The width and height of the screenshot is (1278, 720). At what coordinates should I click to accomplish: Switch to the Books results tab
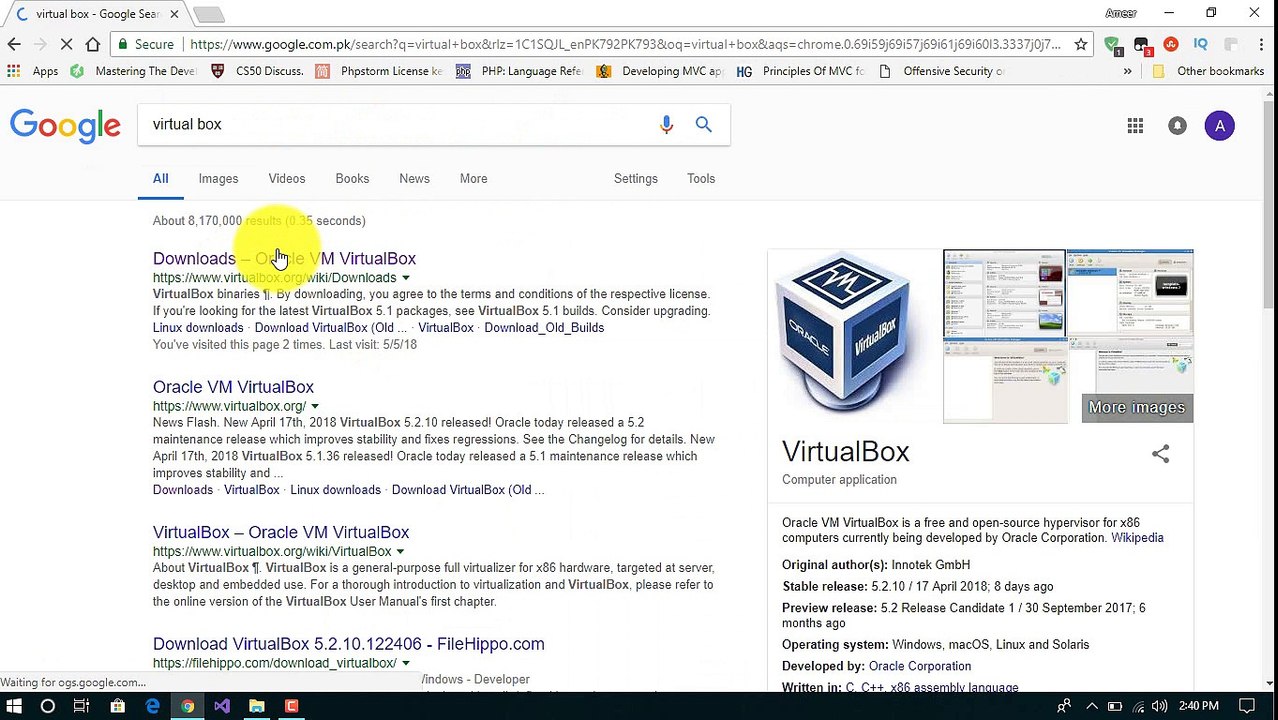(x=352, y=179)
